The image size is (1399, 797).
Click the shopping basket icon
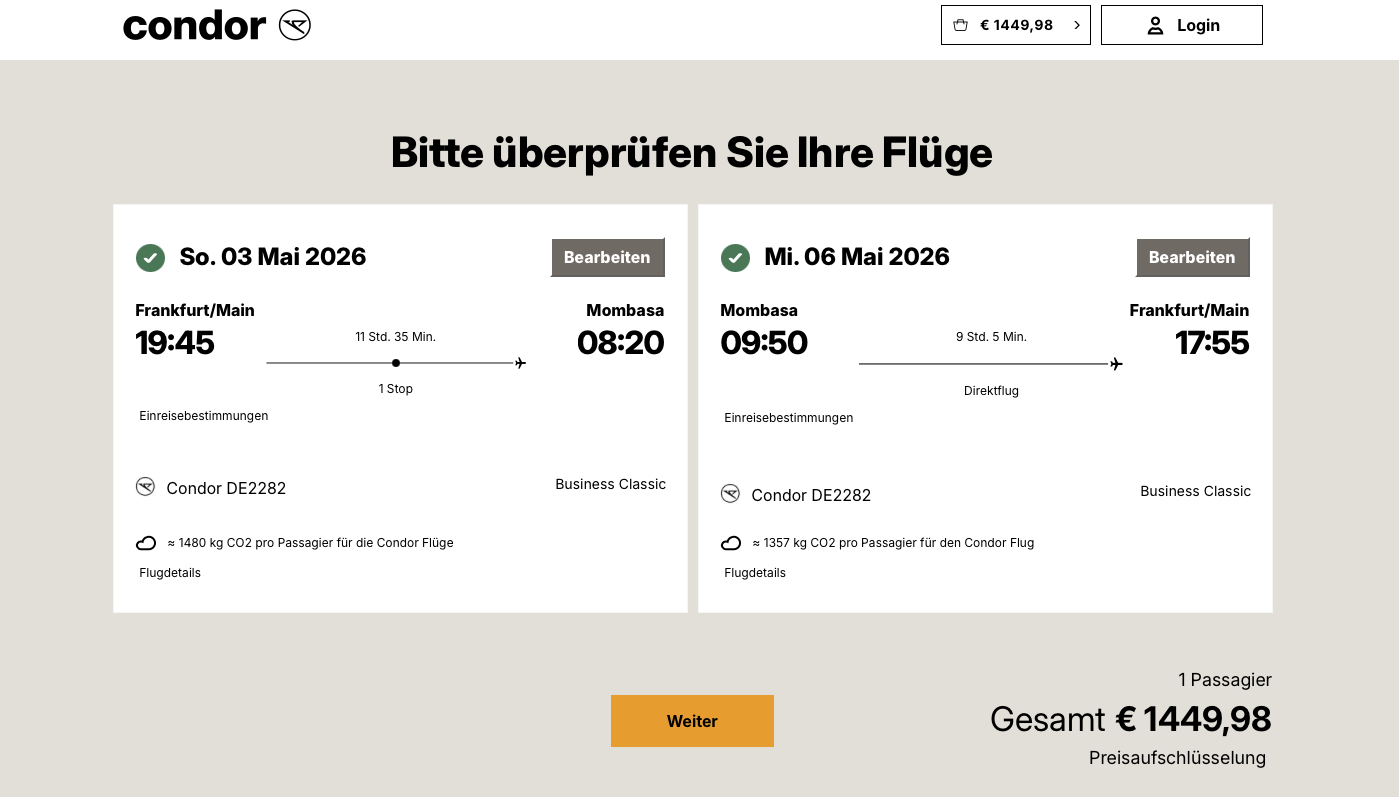[960, 25]
